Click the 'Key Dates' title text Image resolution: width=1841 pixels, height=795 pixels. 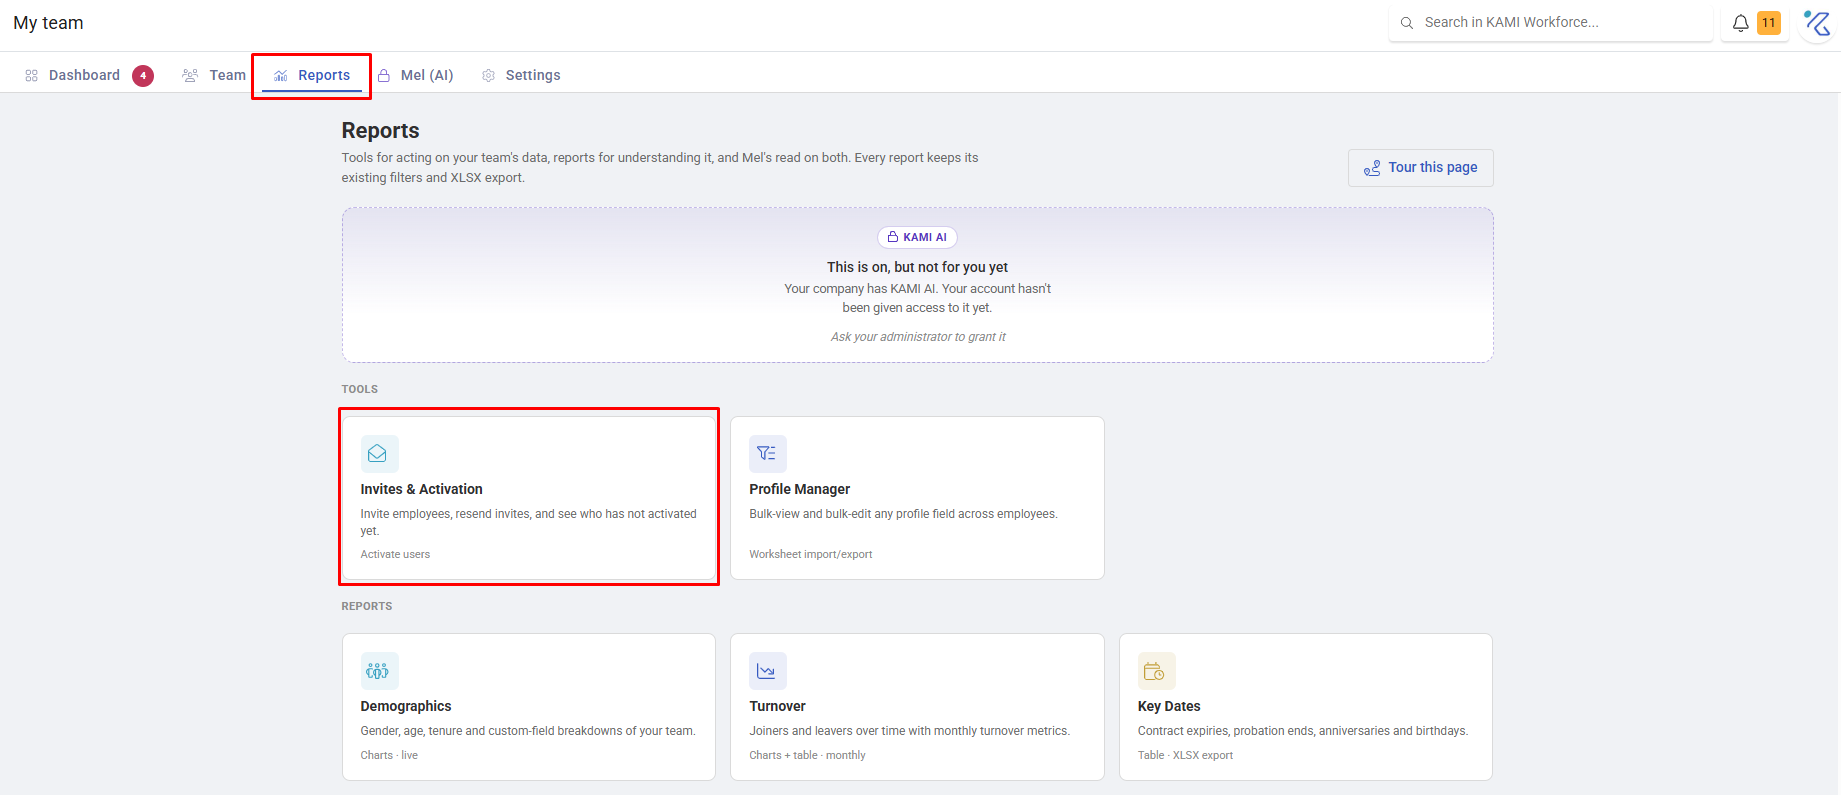pos(1169,706)
